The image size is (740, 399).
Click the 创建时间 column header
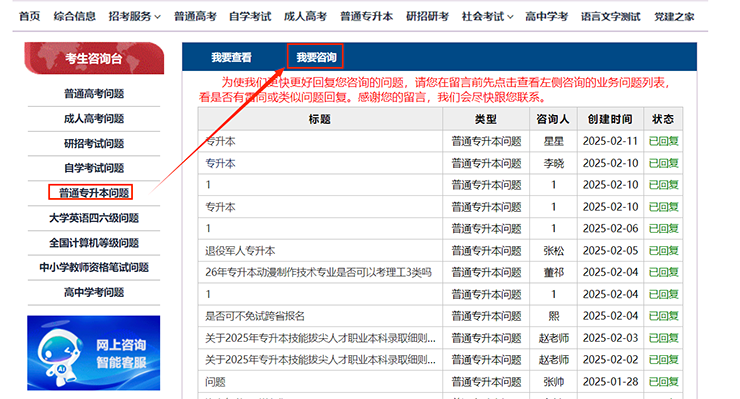click(x=610, y=119)
